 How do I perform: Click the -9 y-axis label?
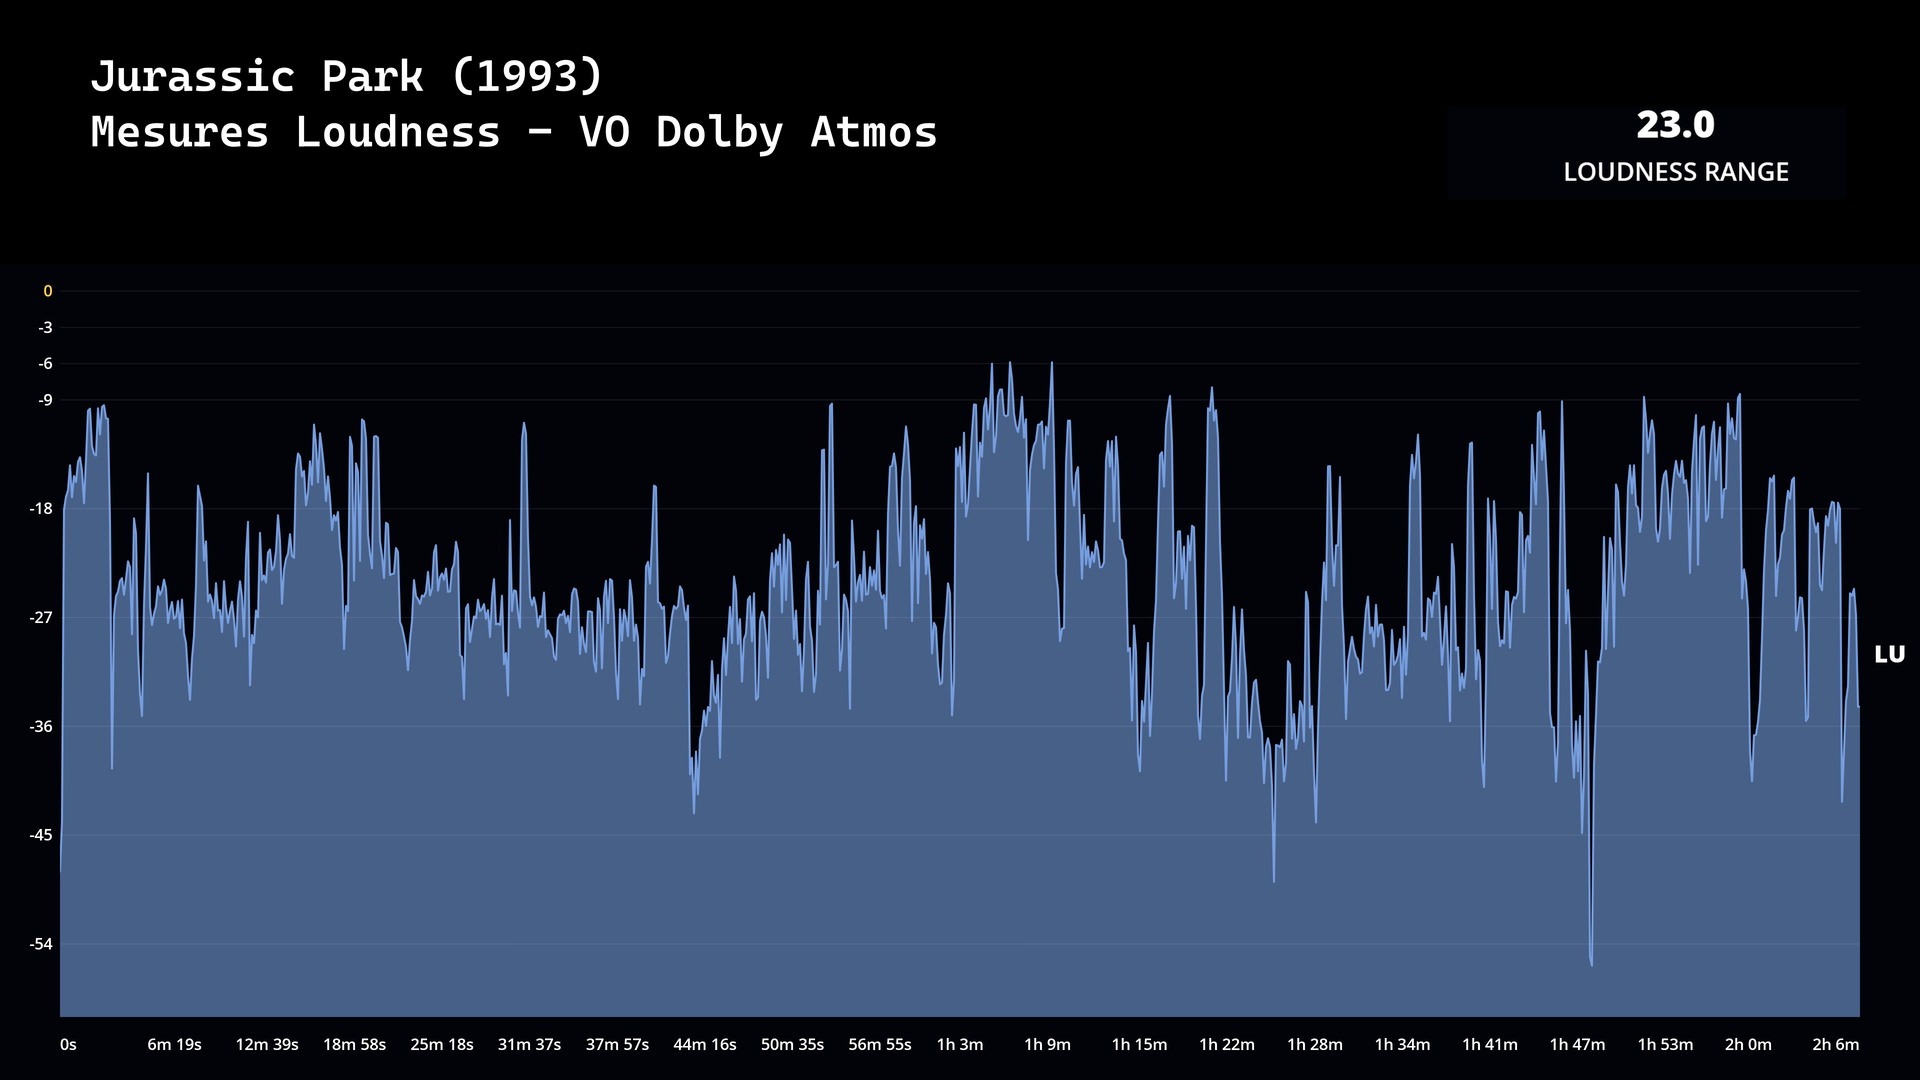[x=46, y=400]
